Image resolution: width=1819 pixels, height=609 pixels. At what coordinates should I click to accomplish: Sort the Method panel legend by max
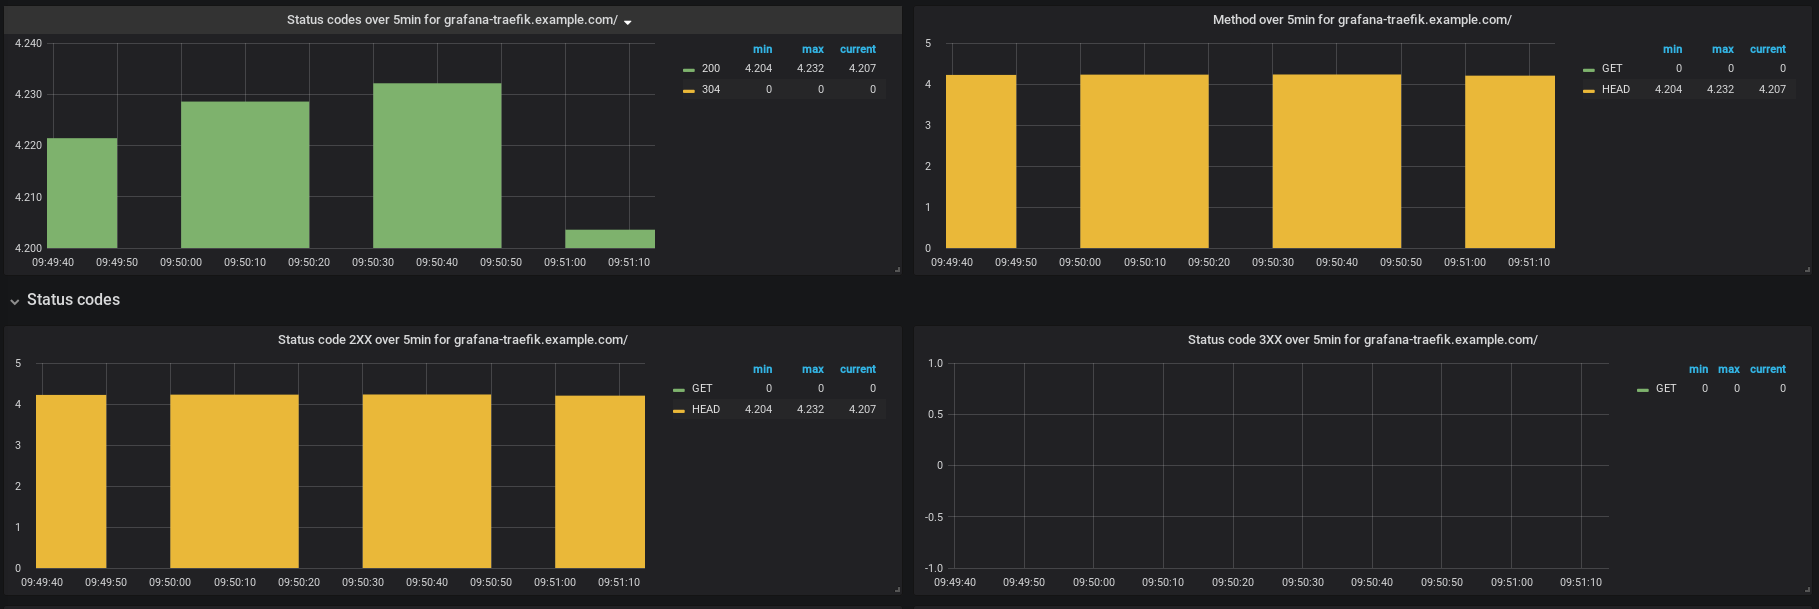coord(1723,49)
